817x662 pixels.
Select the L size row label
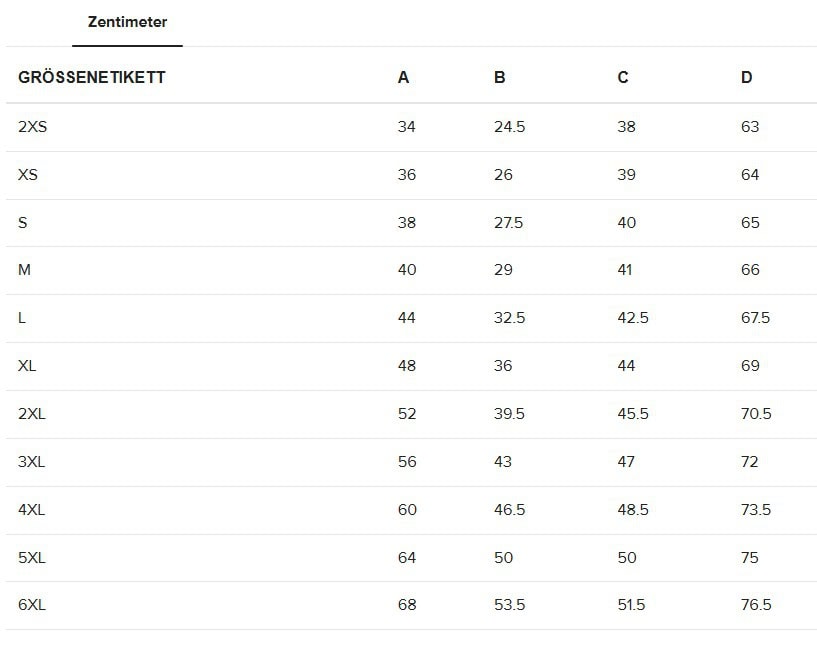tap(22, 318)
